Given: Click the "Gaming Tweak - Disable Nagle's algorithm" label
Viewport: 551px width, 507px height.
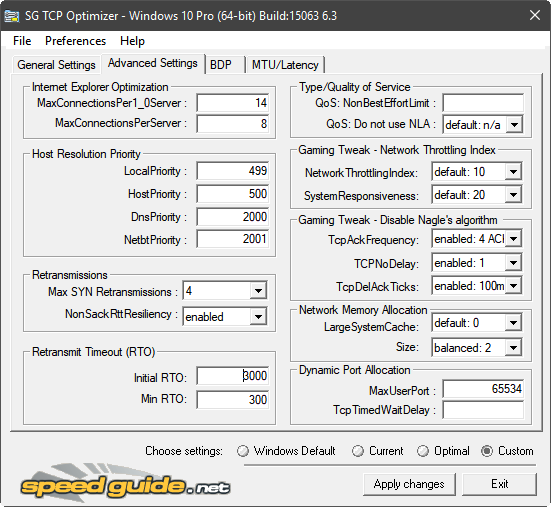Looking at the screenshot, I should tap(398, 220).
